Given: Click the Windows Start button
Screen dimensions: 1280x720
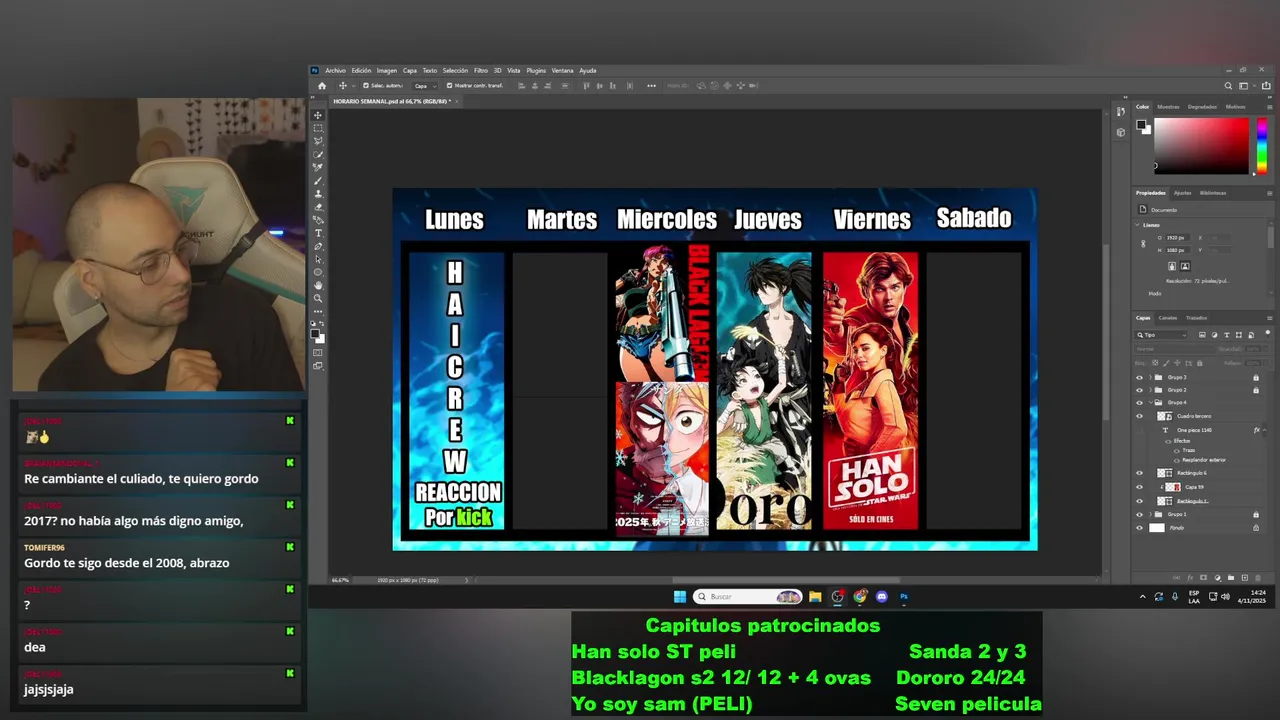Looking at the screenshot, I should [680, 596].
